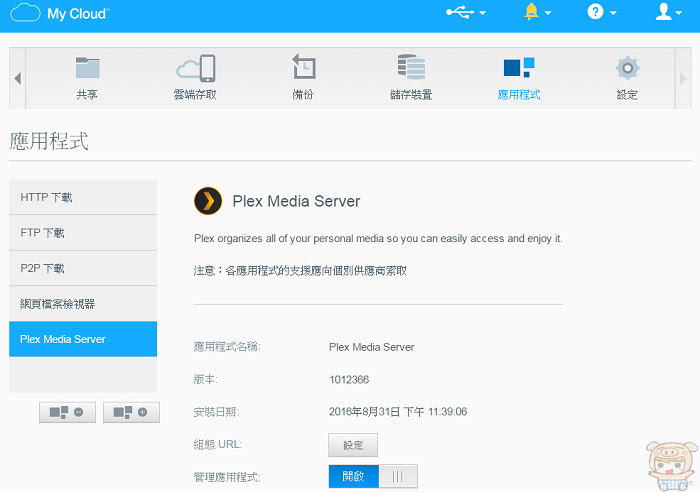Open the notifications bell dropdown

click(538, 12)
